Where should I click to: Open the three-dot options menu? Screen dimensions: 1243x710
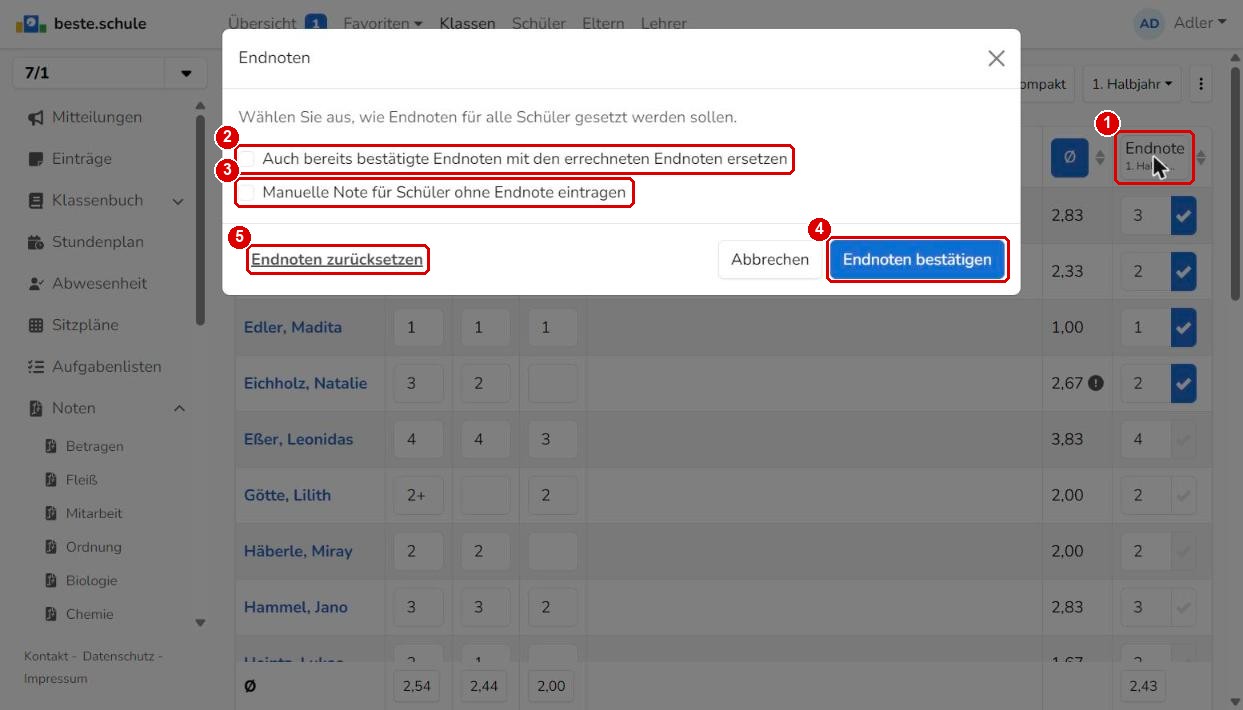[x=1201, y=84]
